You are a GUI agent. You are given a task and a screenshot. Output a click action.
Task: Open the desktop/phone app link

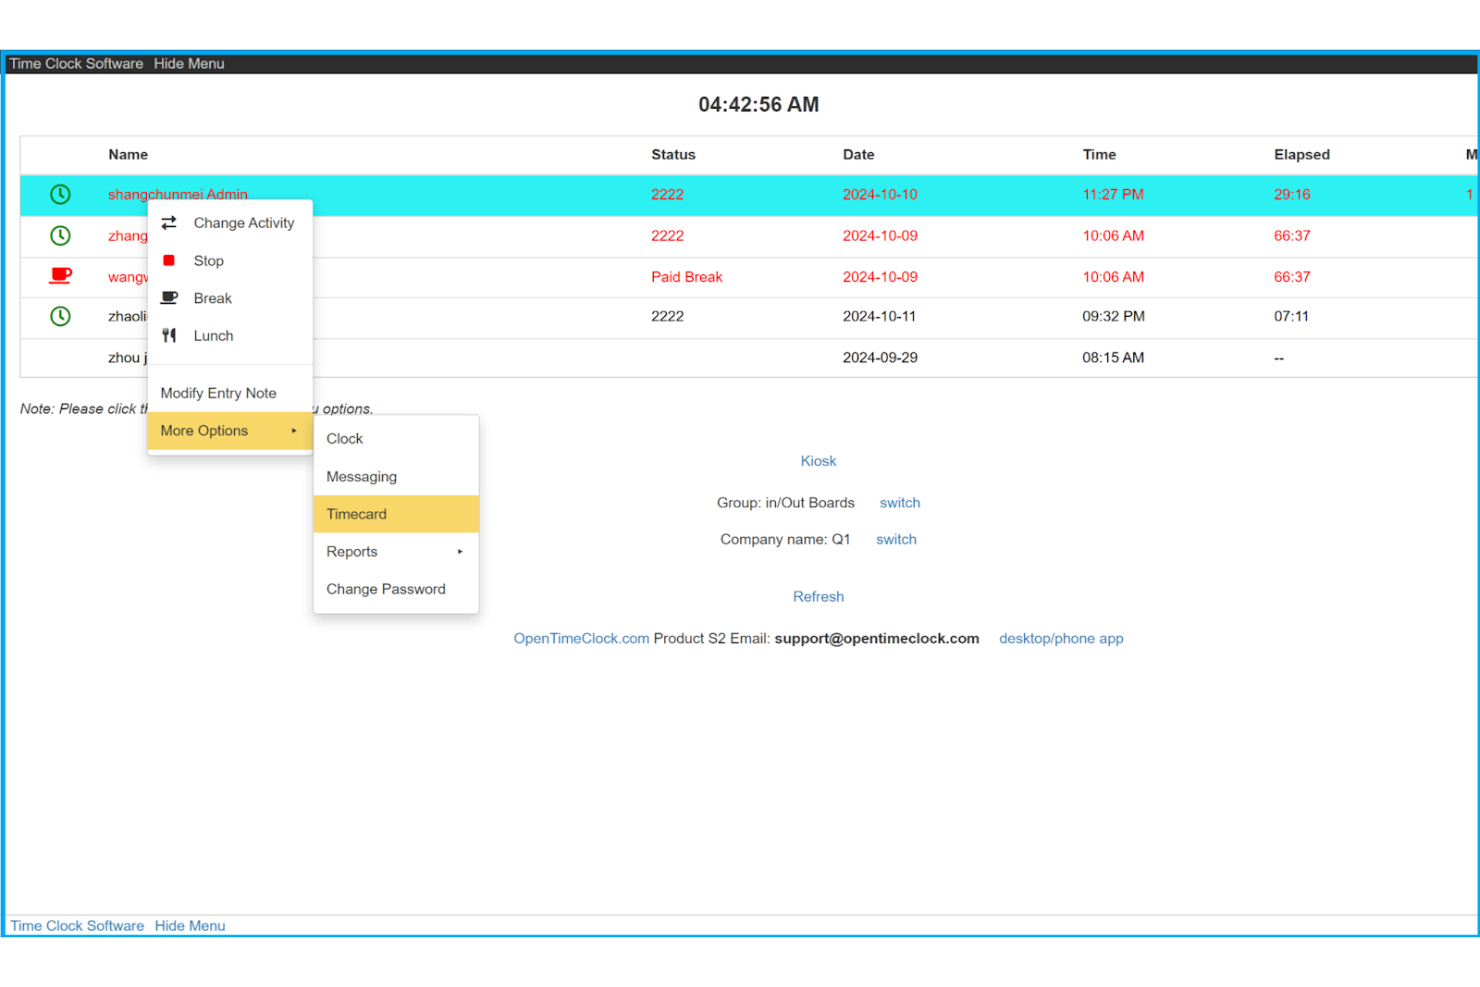(x=1061, y=638)
